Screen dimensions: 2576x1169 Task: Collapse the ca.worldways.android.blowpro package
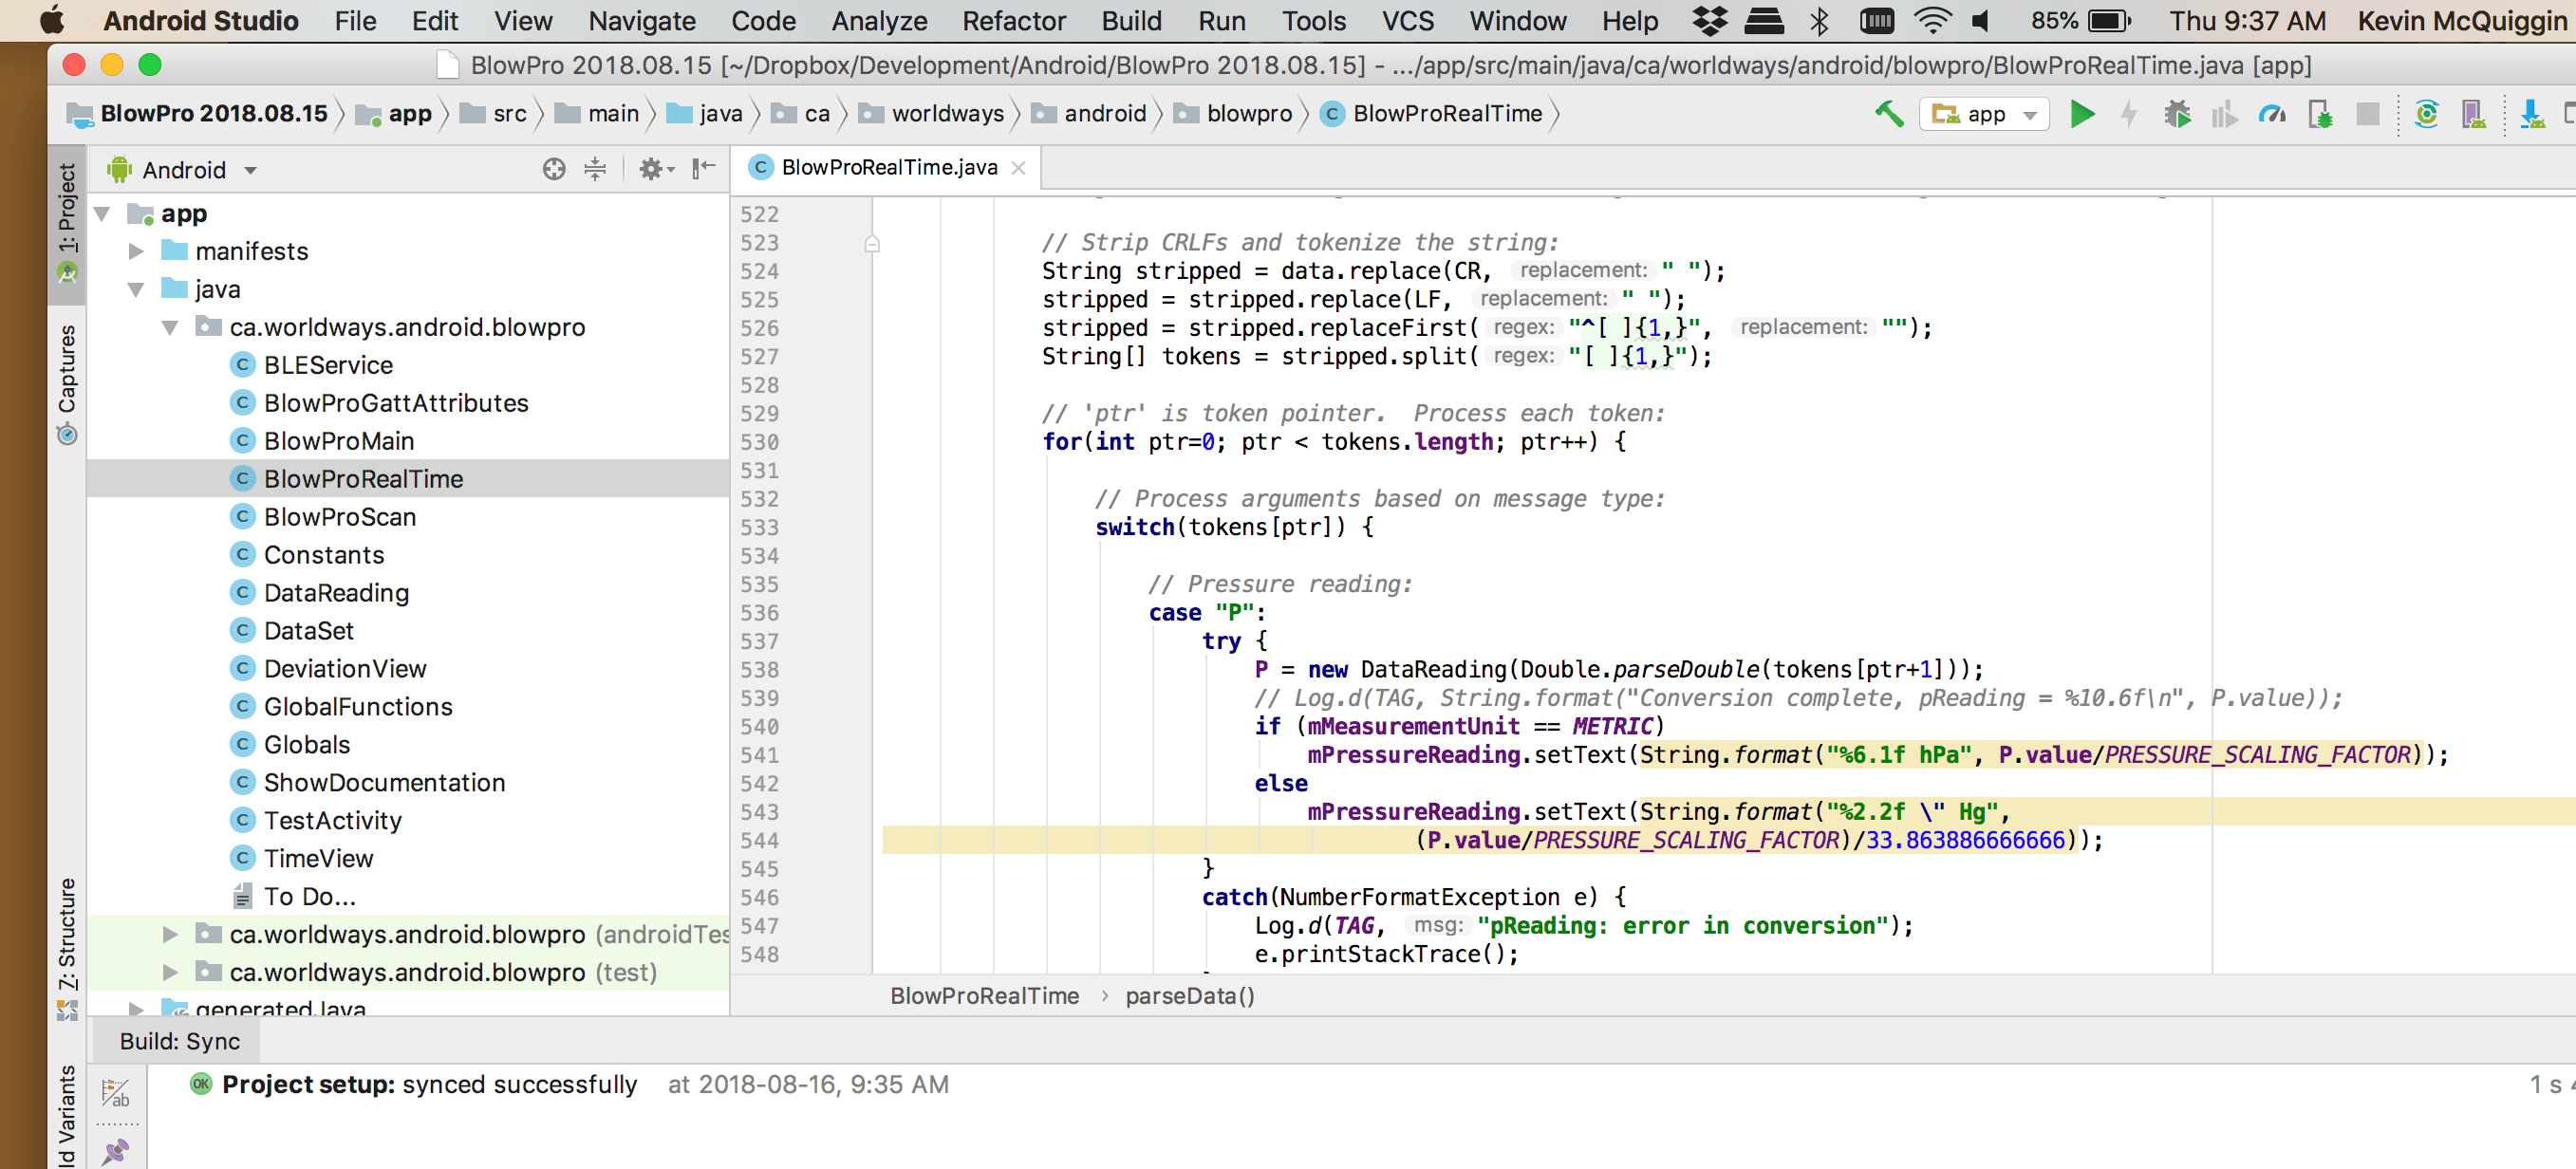click(170, 327)
